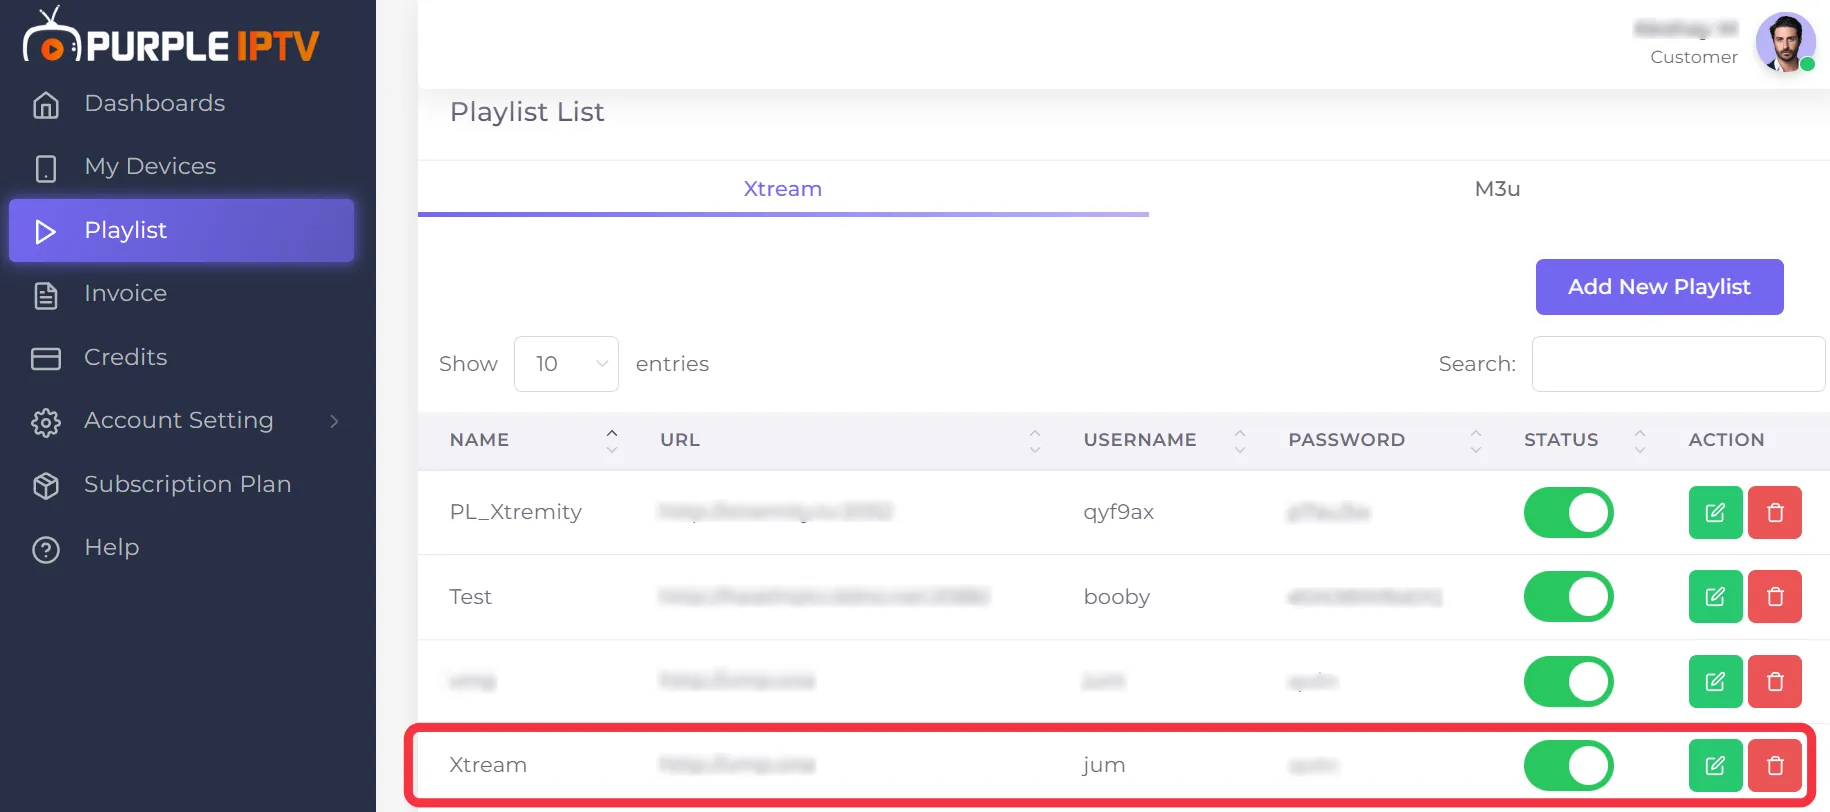This screenshot has width=1830, height=812.
Task: Click the My Devices phone icon
Action: [x=46, y=168]
